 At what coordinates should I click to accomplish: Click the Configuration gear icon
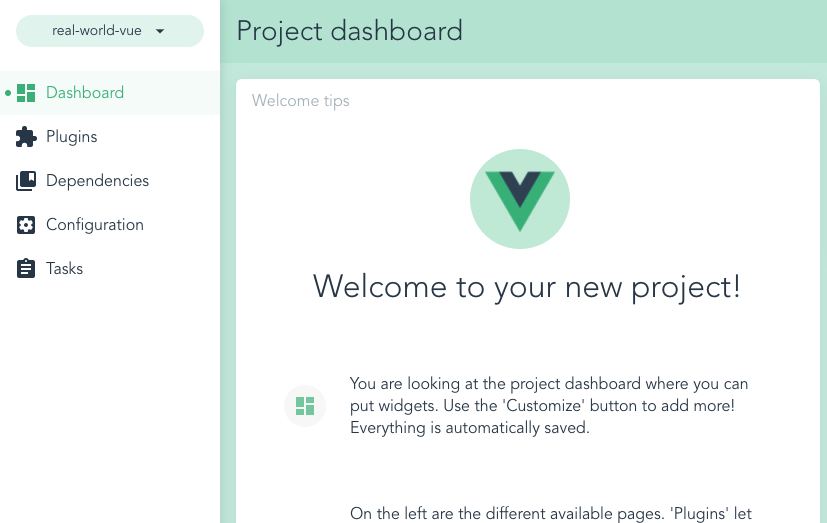[x=27, y=225]
